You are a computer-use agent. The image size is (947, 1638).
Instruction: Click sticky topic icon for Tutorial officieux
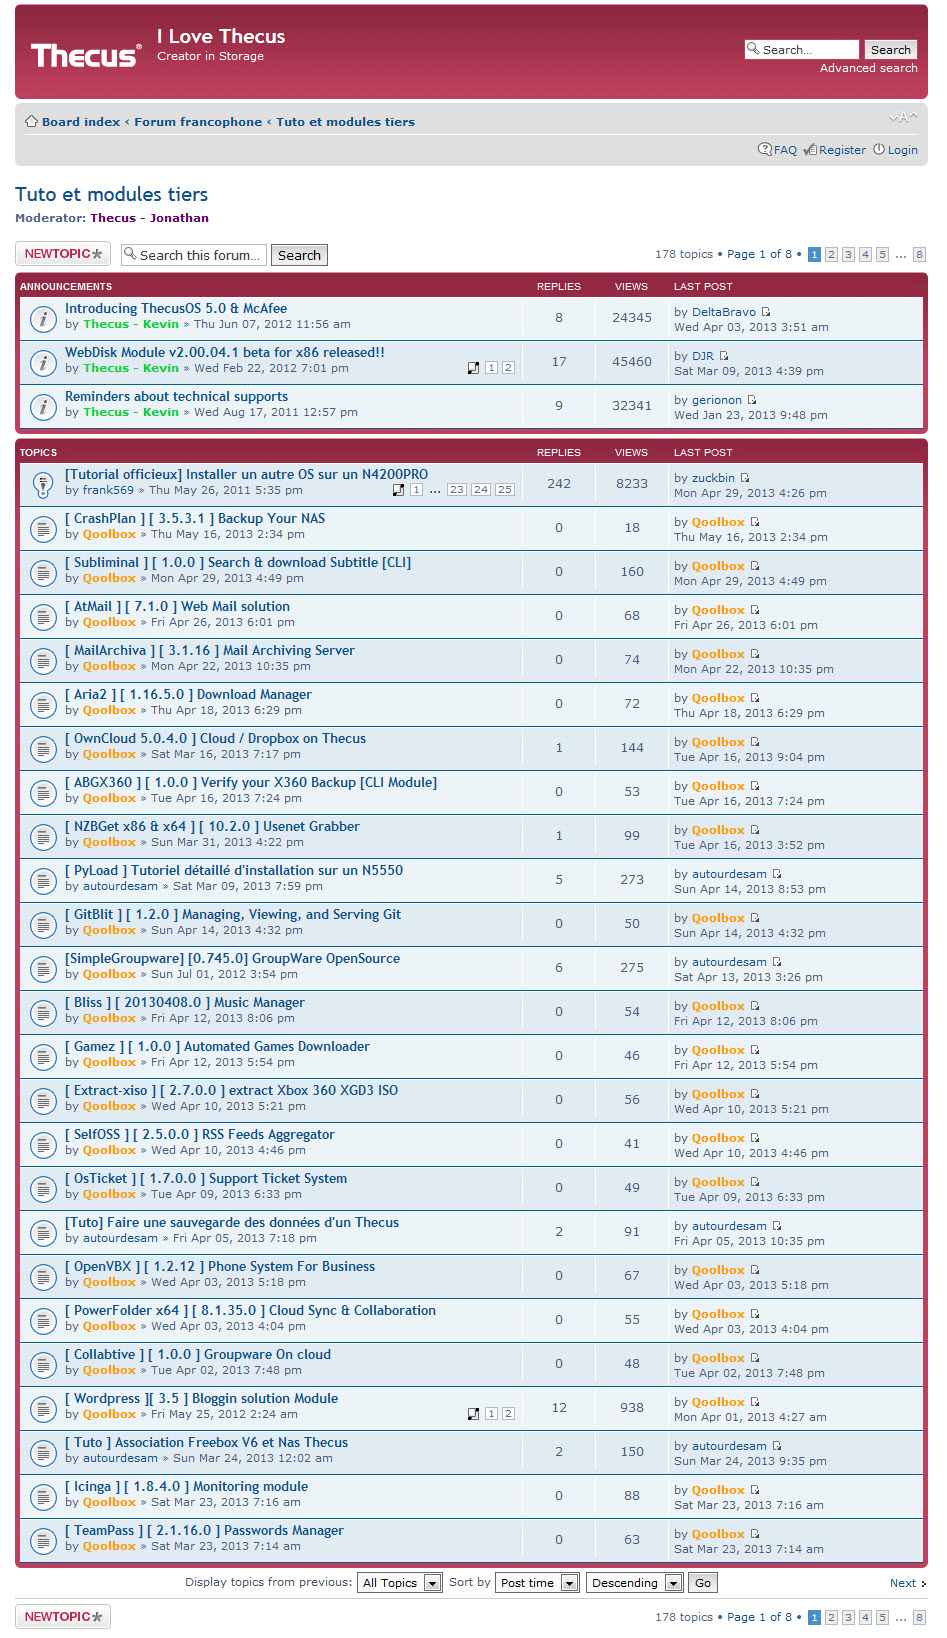coord(42,485)
